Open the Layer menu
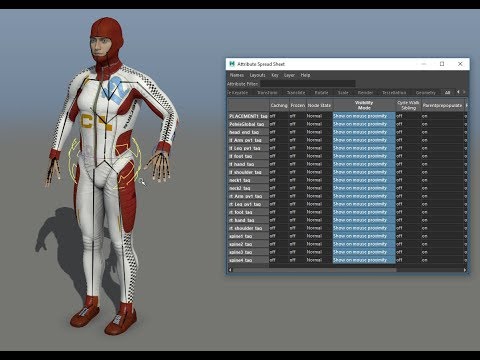This screenshot has width=480, height=360. tap(289, 75)
